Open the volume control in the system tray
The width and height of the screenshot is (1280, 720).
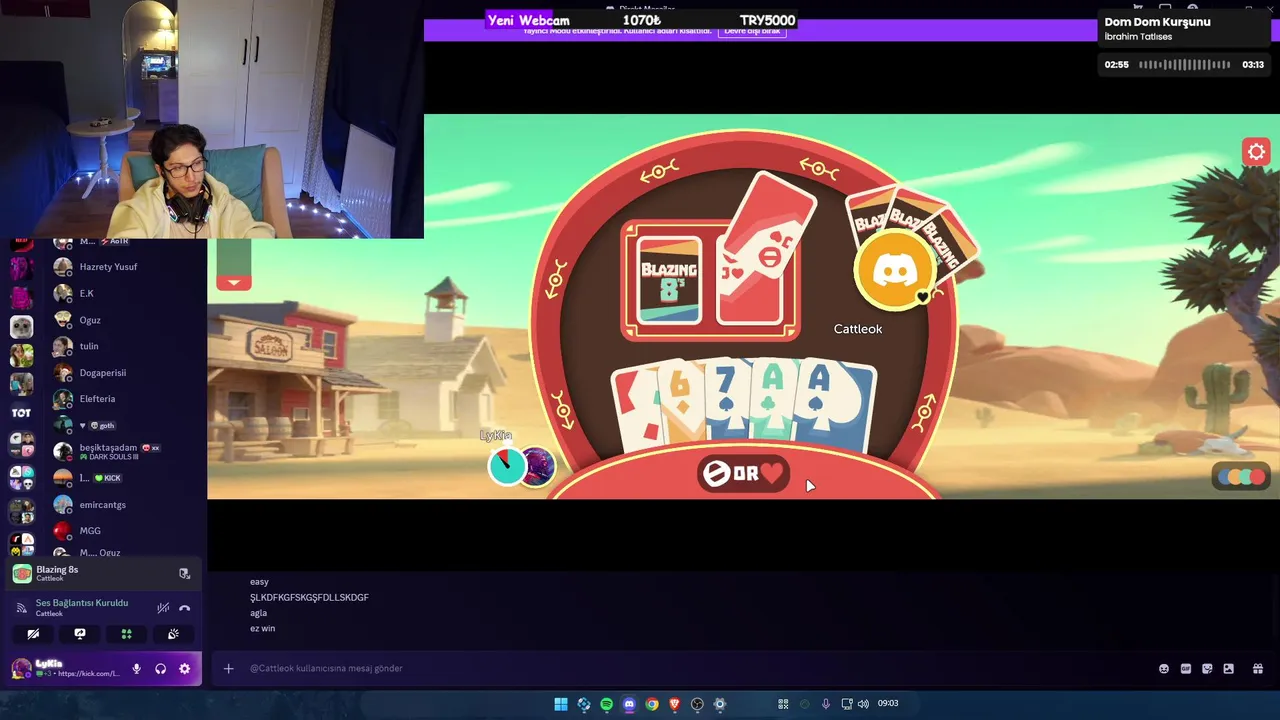pyautogui.click(x=863, y=704)
